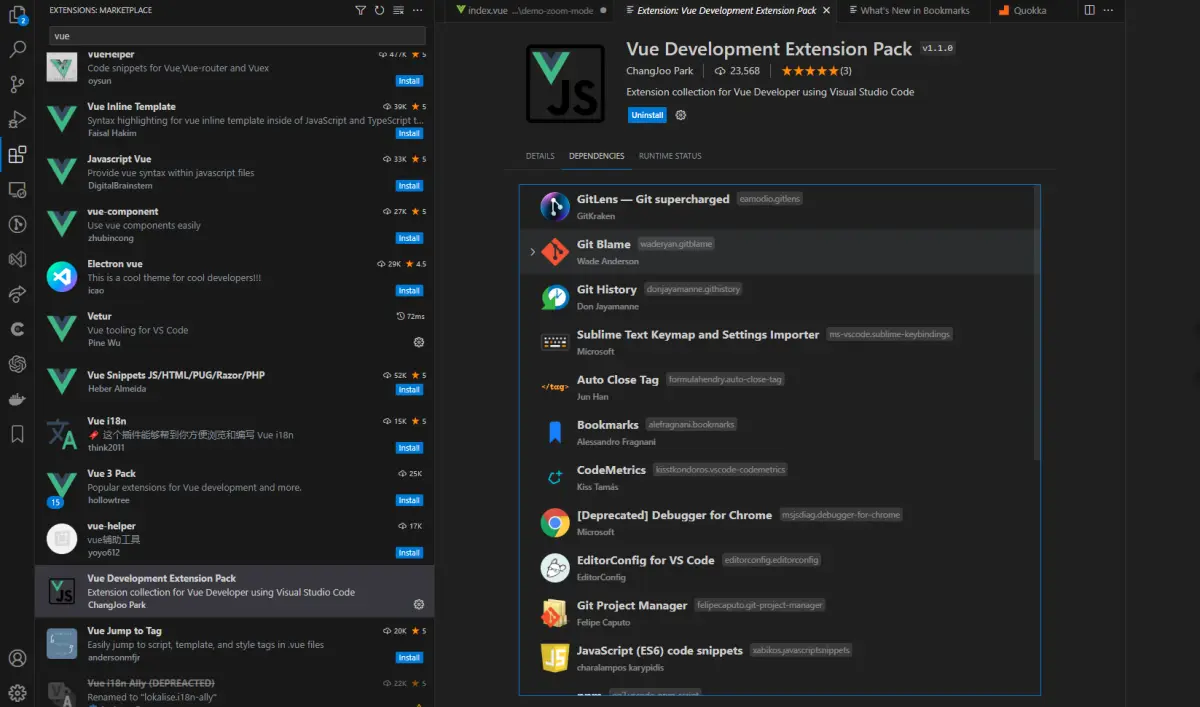Open the Git History dependency entry
This screenshot has height=707, width=1200.
[780, 297]
